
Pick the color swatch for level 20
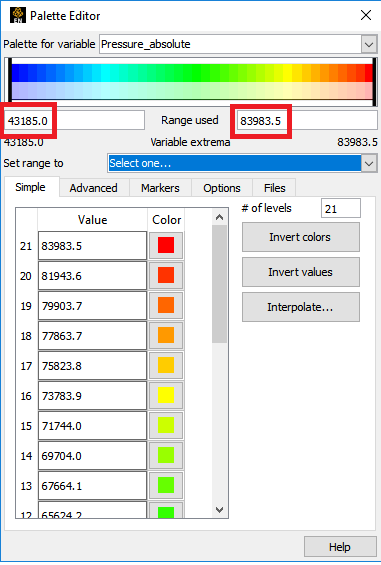166,275
